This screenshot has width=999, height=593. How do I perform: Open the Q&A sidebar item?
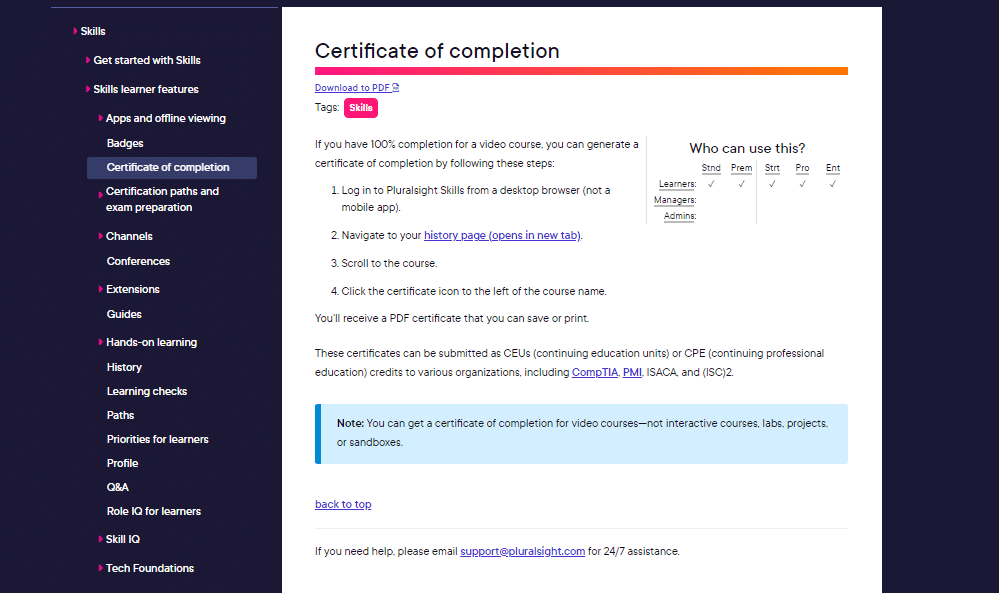pos(118,487)
